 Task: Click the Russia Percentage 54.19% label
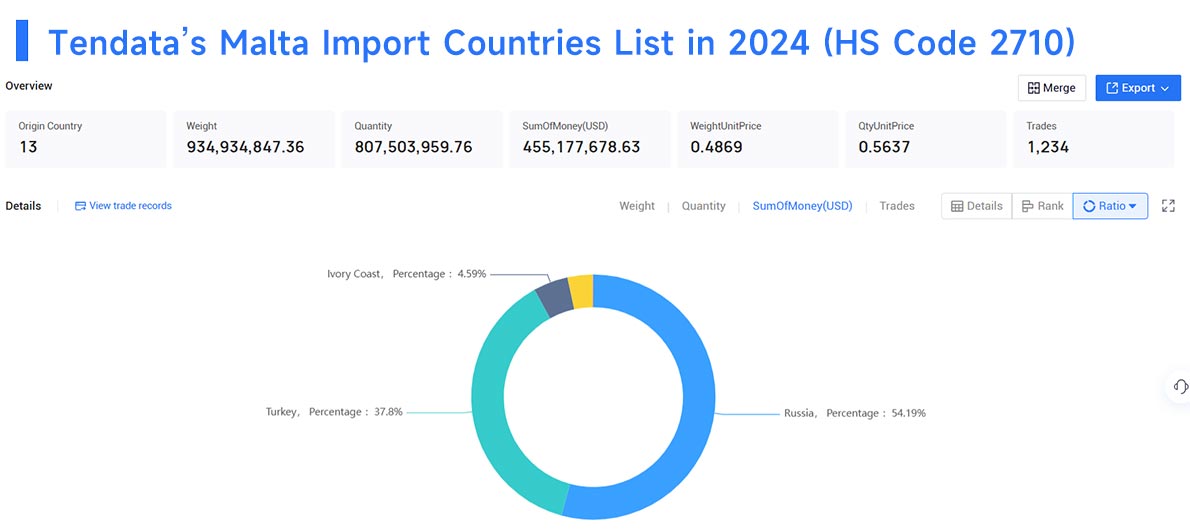(855, 413)
